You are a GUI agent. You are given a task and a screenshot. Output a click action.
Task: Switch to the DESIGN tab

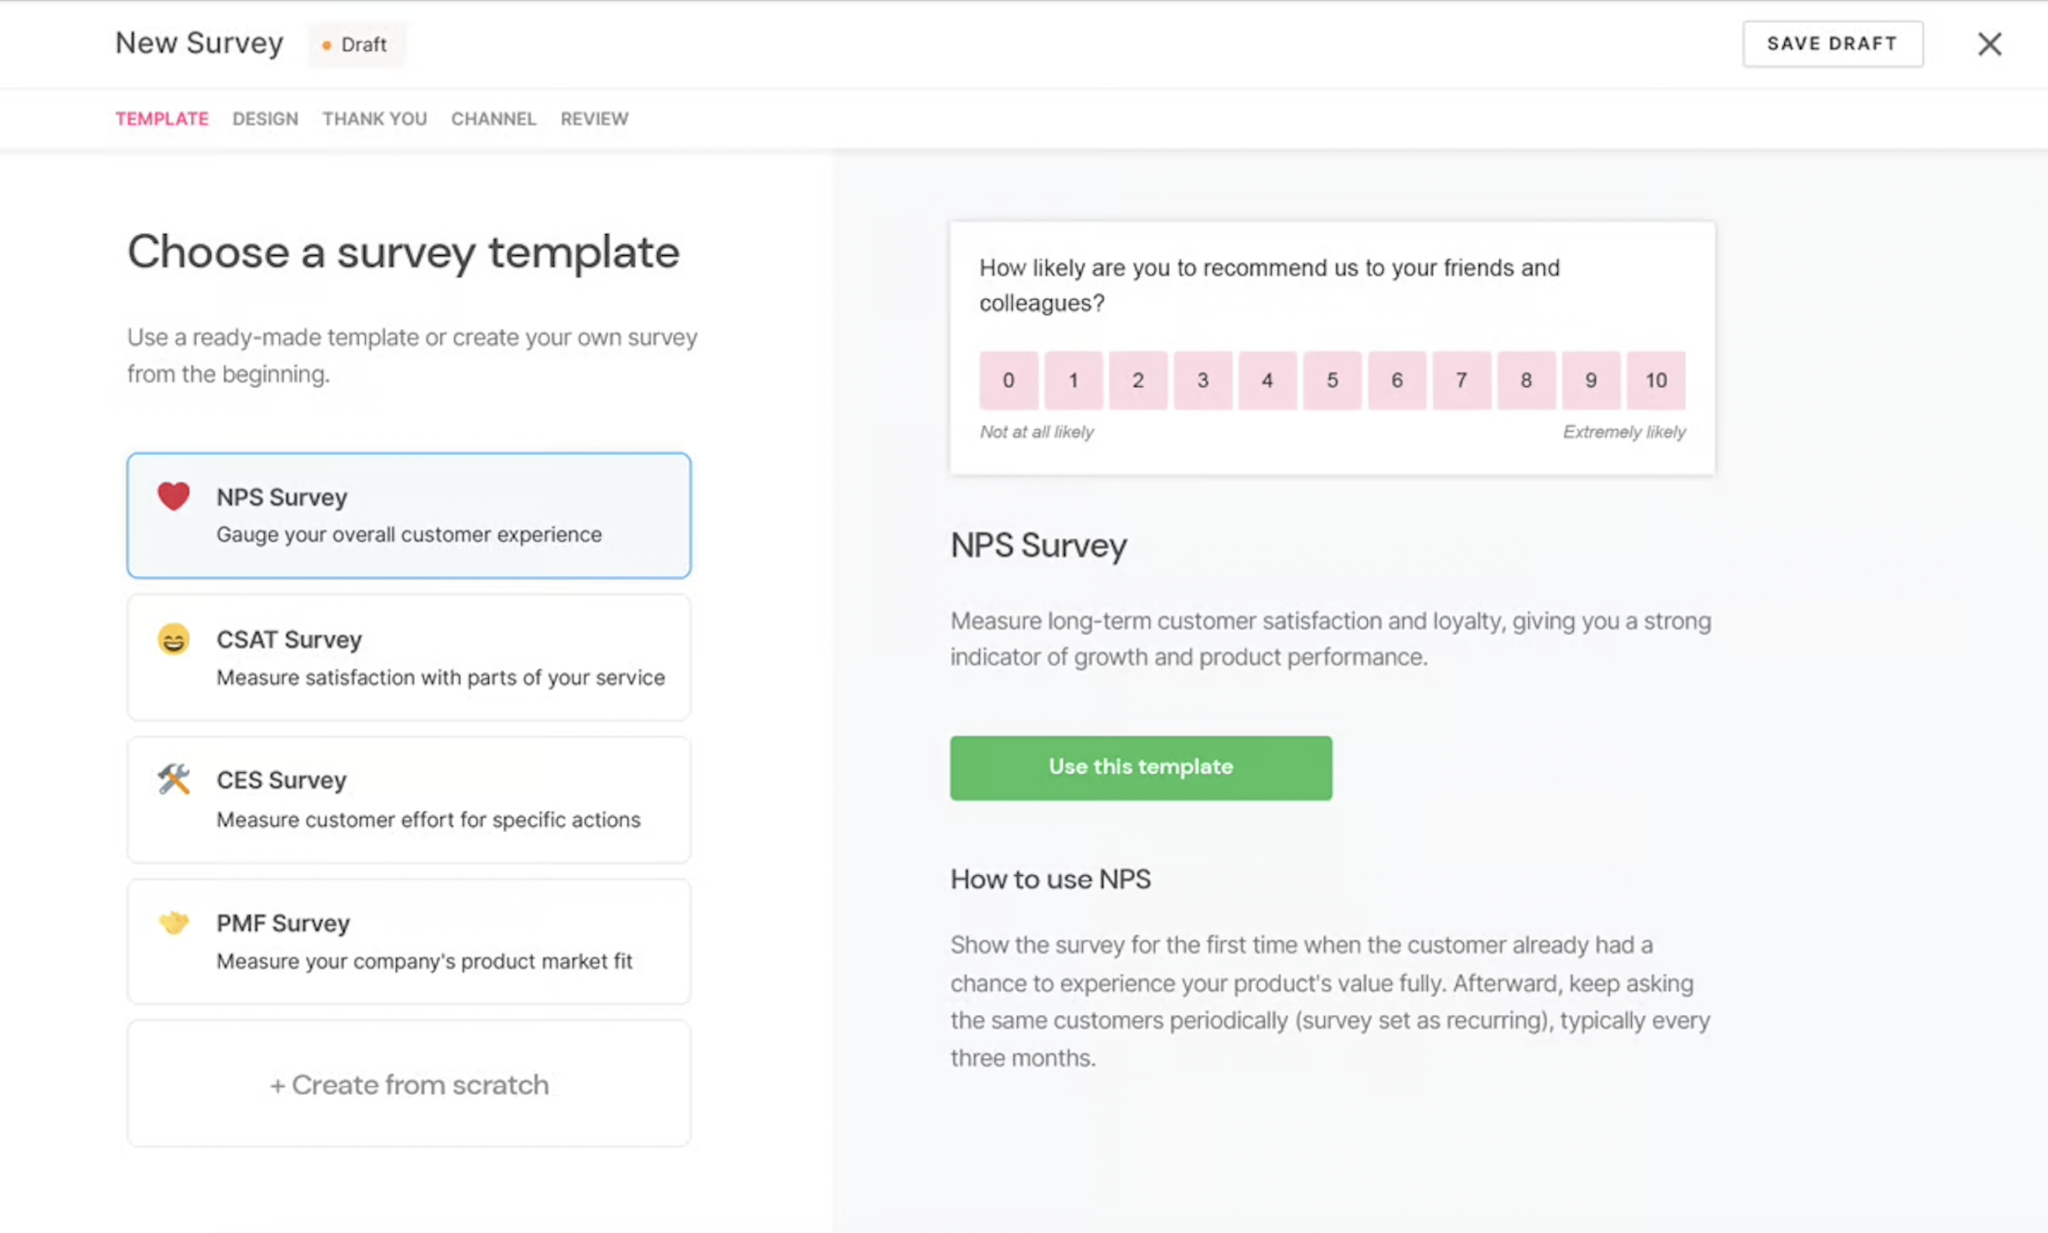(x=264, y=118)
